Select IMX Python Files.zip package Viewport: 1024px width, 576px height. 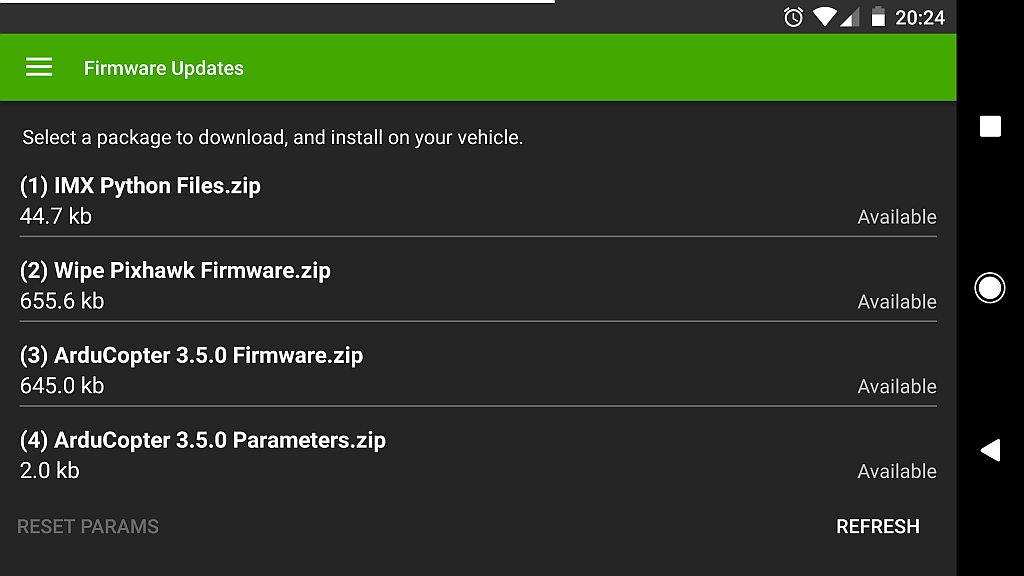tap(140, 186)
